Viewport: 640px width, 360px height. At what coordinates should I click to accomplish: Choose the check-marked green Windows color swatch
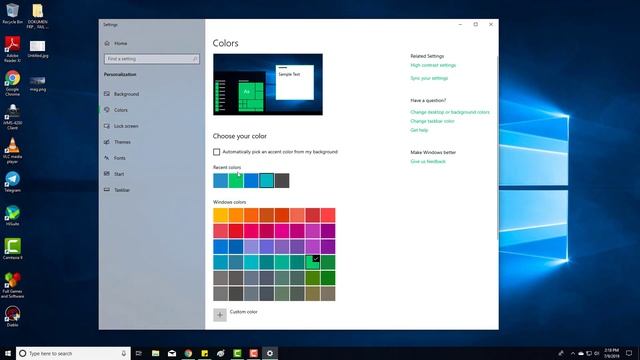tap(313, 262)
